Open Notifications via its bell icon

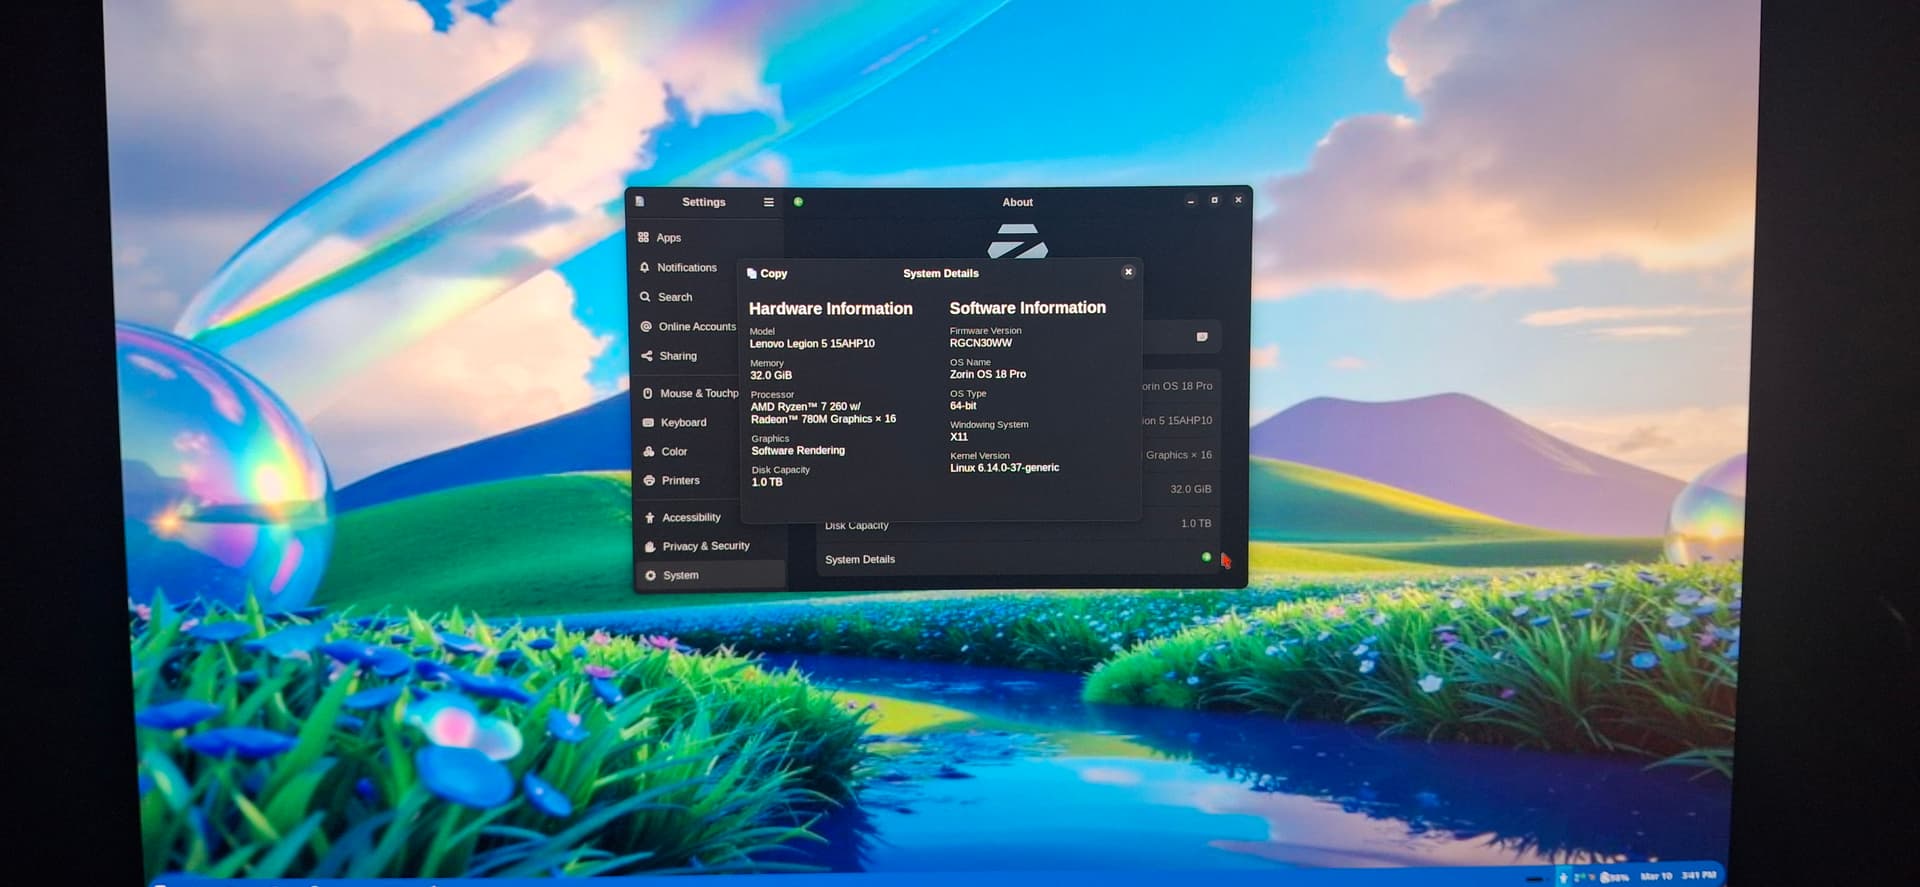644,267
